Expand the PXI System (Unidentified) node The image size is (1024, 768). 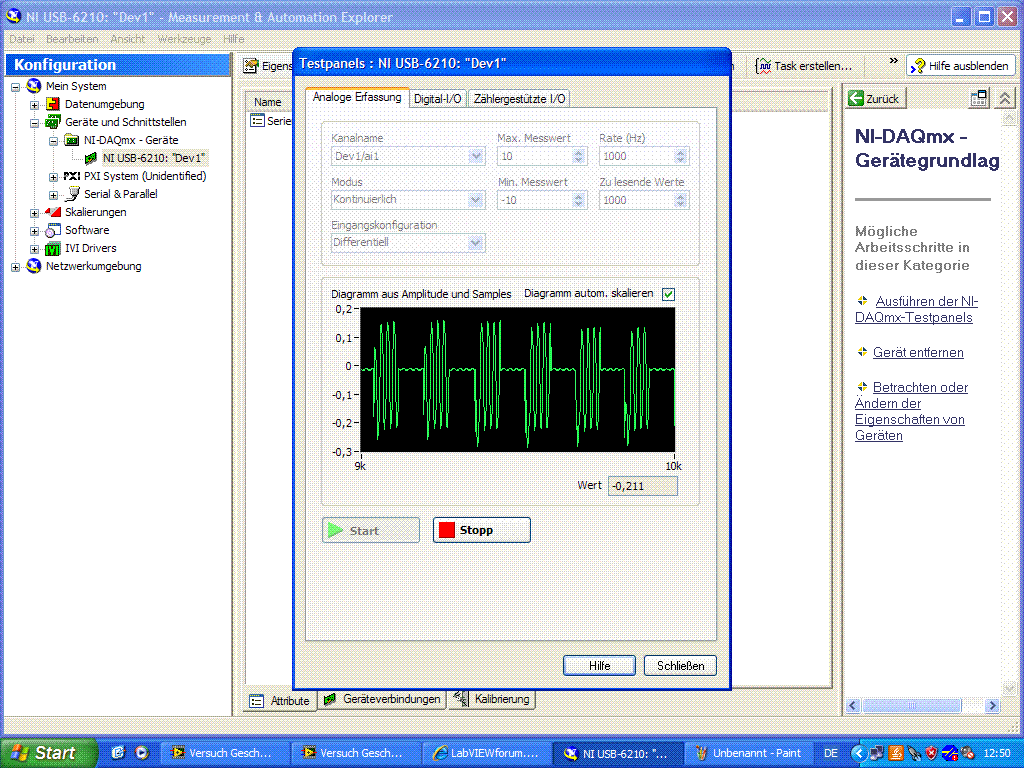(x=54, y=177)
